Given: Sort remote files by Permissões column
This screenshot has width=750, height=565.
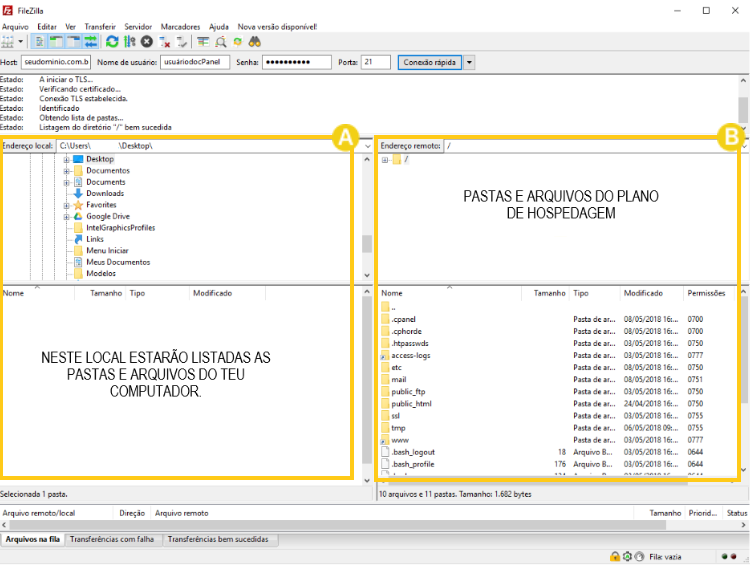Looking at the screenshot, I should coord(706,293).
